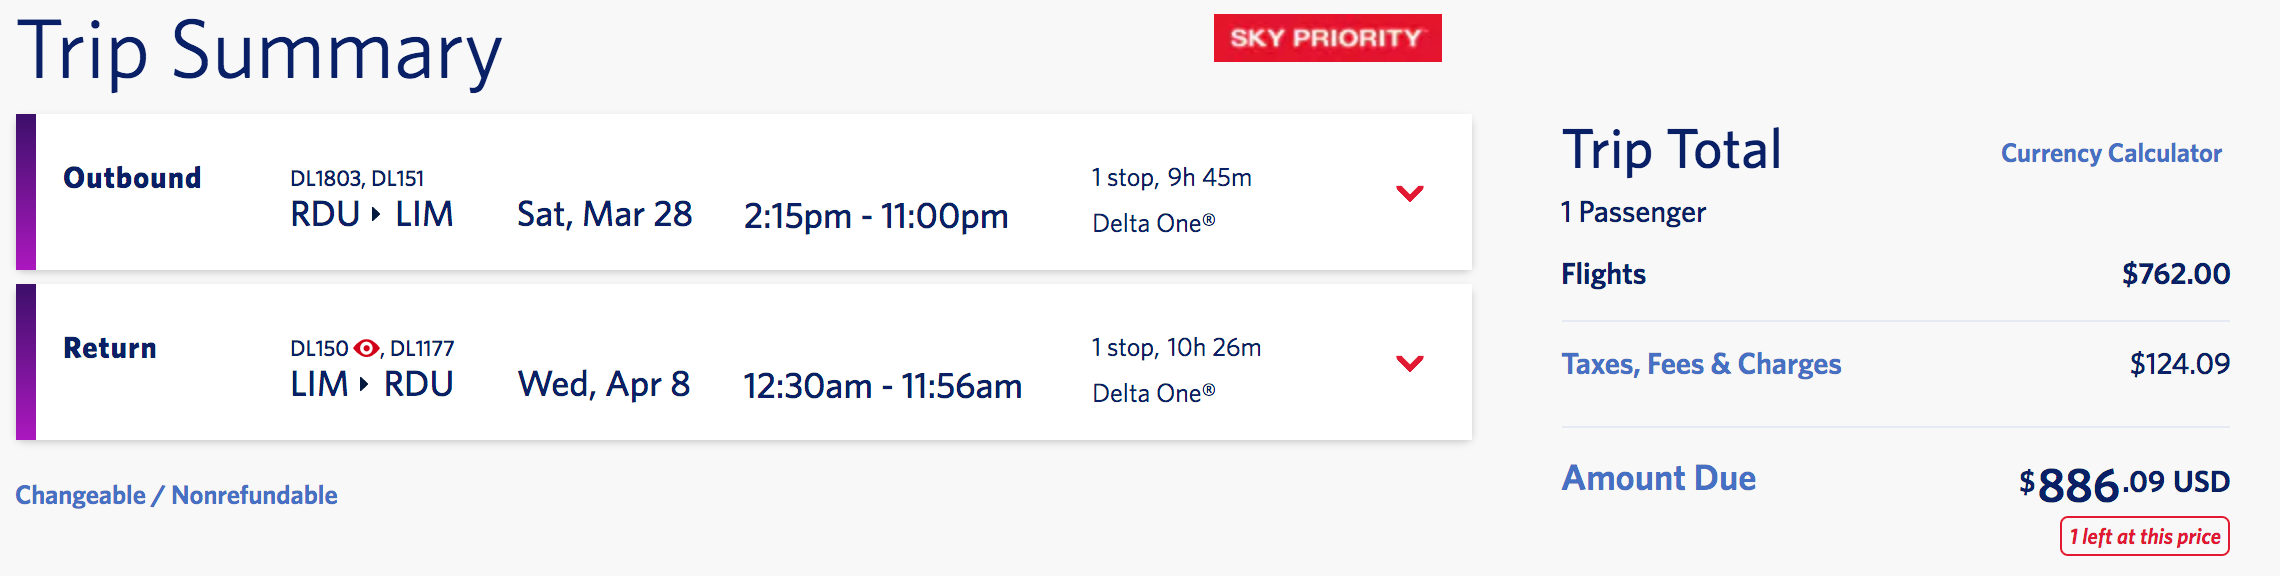Click the Amount Due link
Image resolution: width=2280 pixels, height=576 pixels.
point(1658,478)
